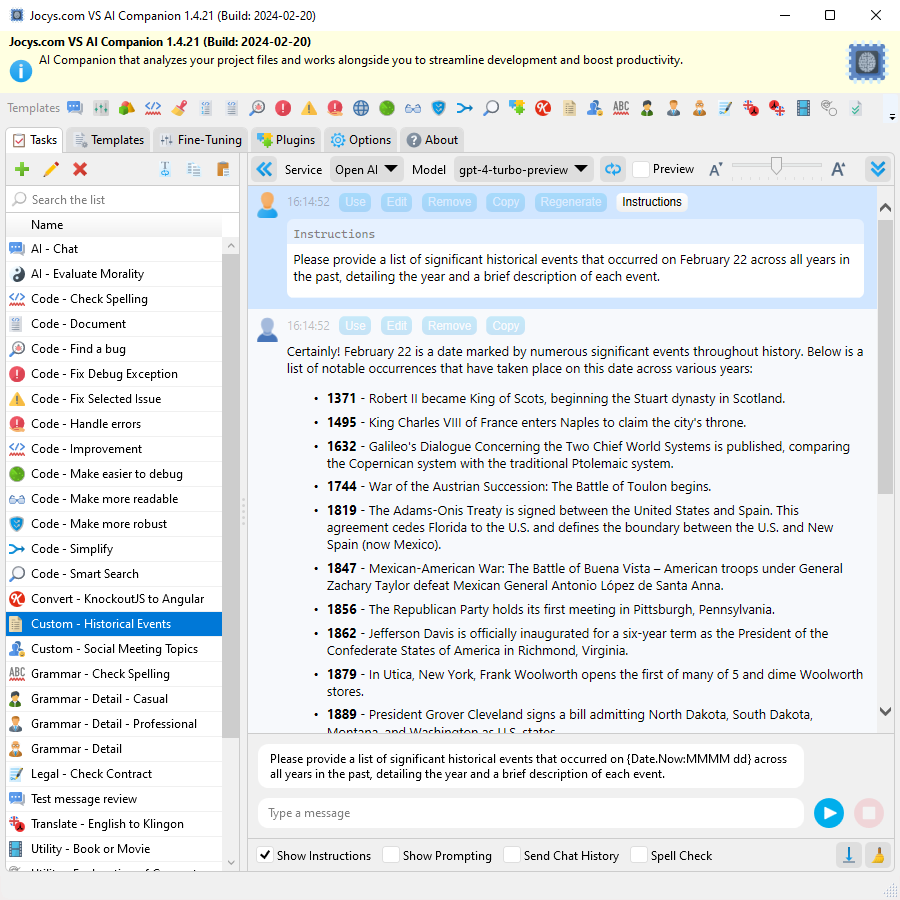
Task: Click the colored shapes icon in Templates toolbar
Action: pos(127,108)
